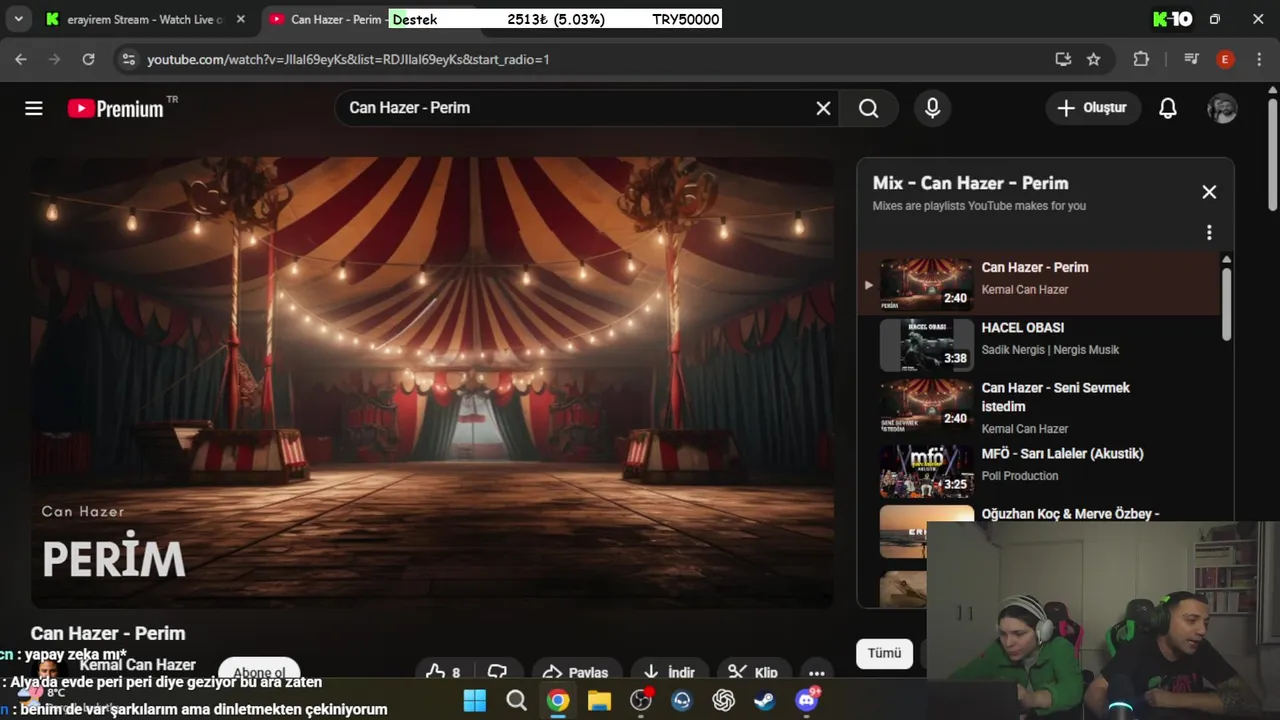The width and height of the screenshot is (1280, 720).
Task: Start voice search with the microphone
Action: tap(932, 108)
